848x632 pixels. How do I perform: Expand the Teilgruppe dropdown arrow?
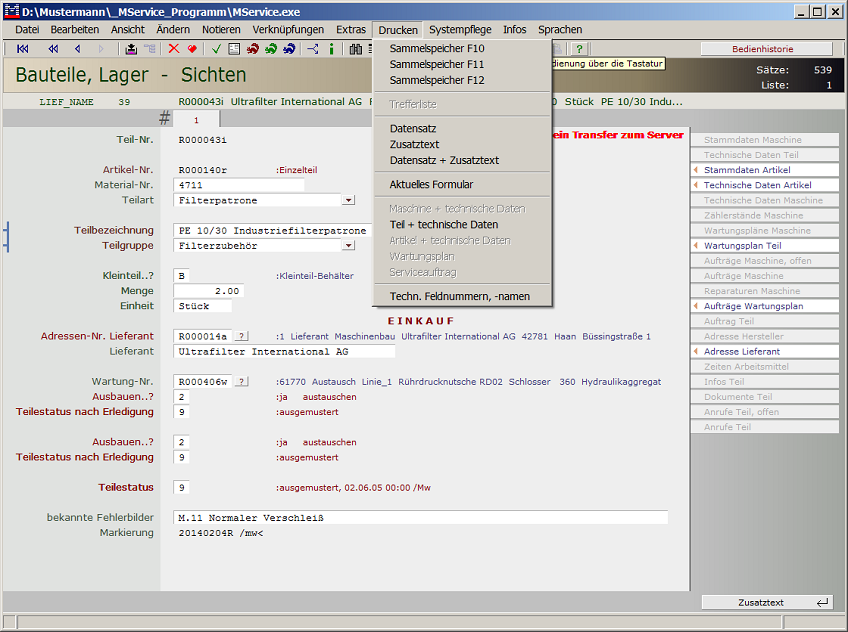click(x=348, y=245)
